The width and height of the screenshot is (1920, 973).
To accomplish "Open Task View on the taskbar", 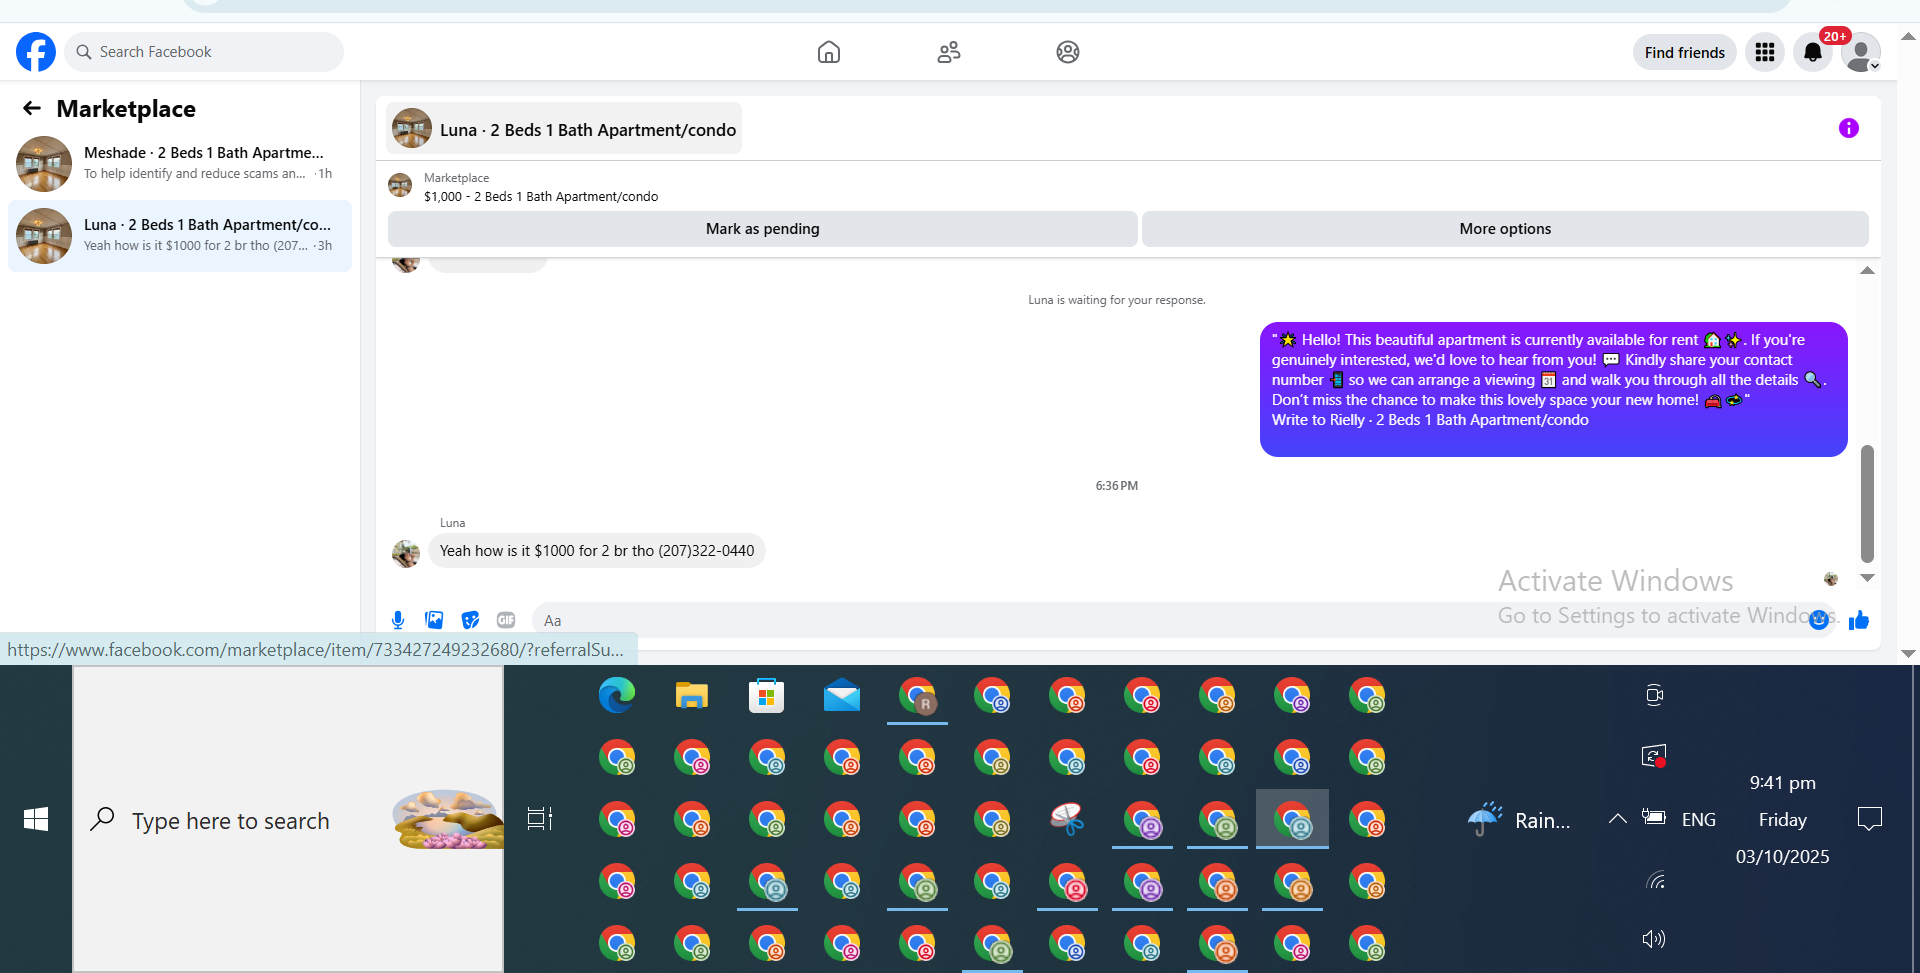I will click(540, 819).
